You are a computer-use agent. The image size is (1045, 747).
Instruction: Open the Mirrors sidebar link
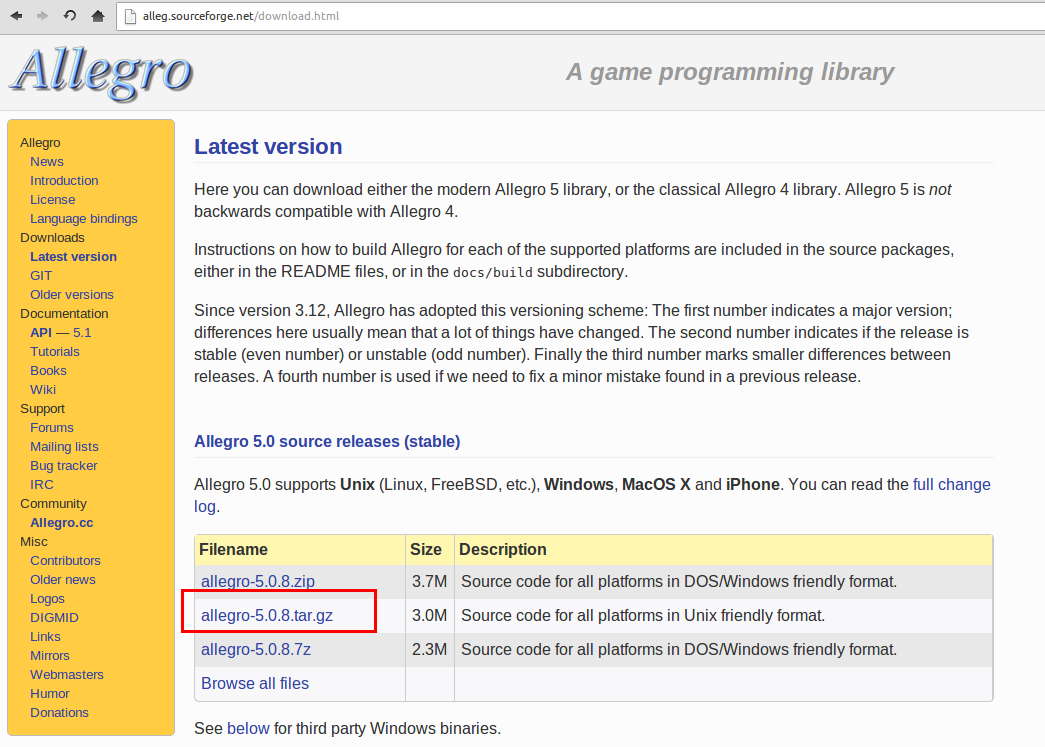(50, 656)
